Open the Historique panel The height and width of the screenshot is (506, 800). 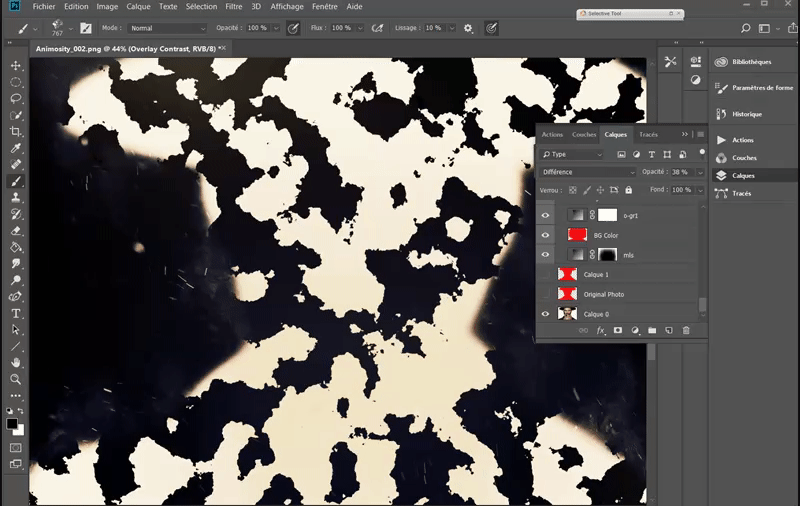pos(747,114)
